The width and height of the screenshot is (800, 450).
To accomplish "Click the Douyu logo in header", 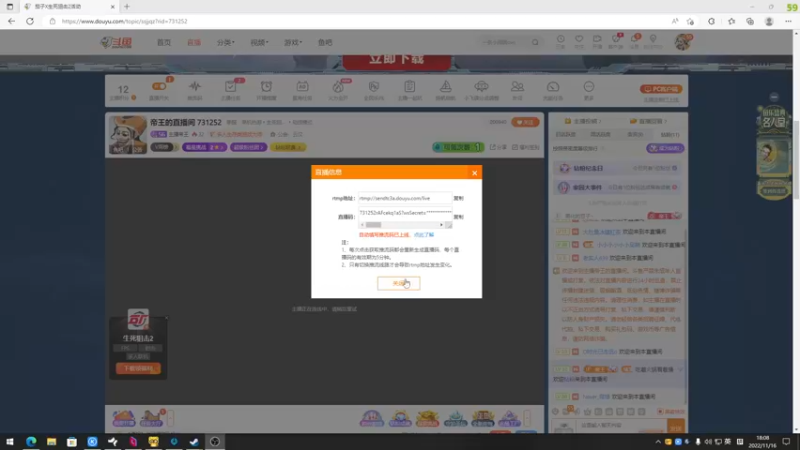I will (116, 42).
